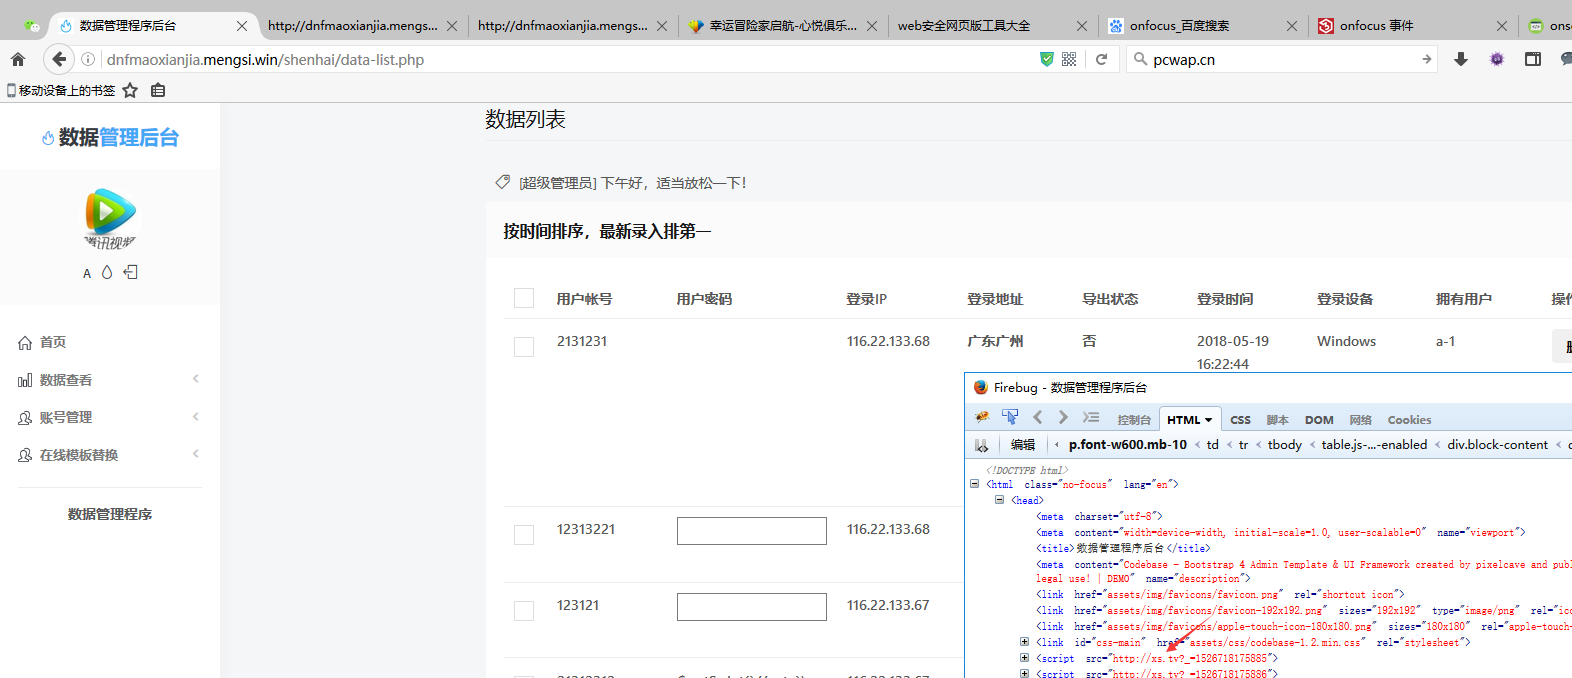Collapse the head node in Firebug tree
1572x678 pixels.
[999, 500]
